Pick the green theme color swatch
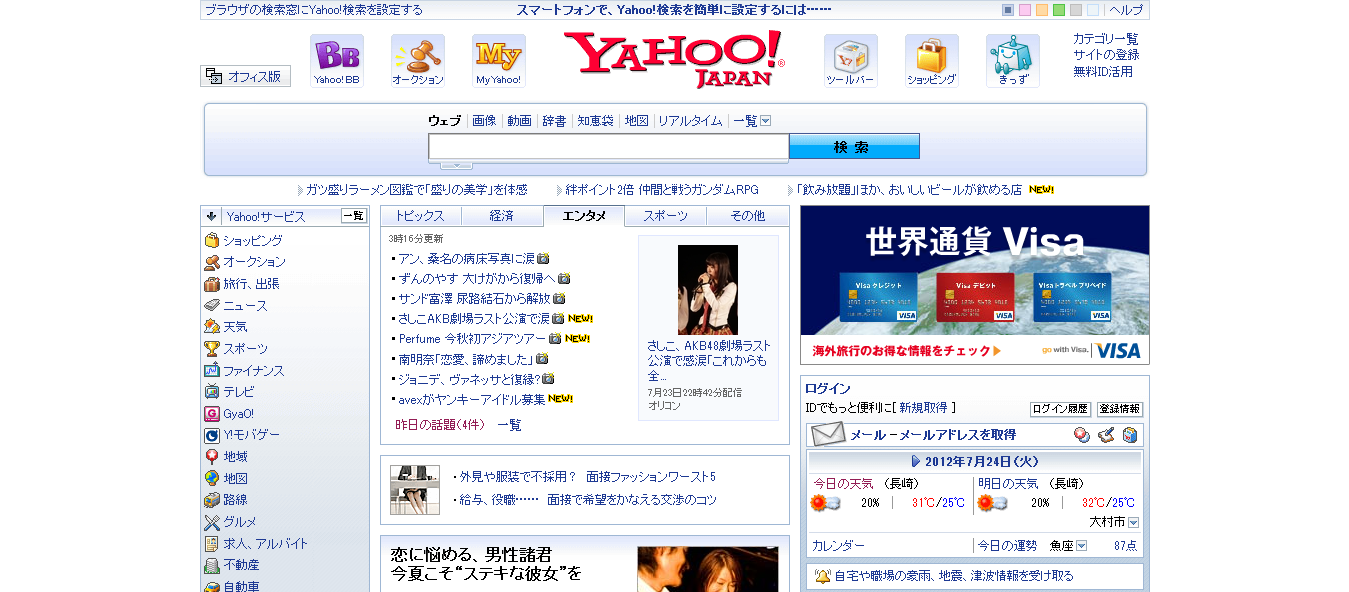This screenshot has width=1349, height=592. (x=1059, y=10)
